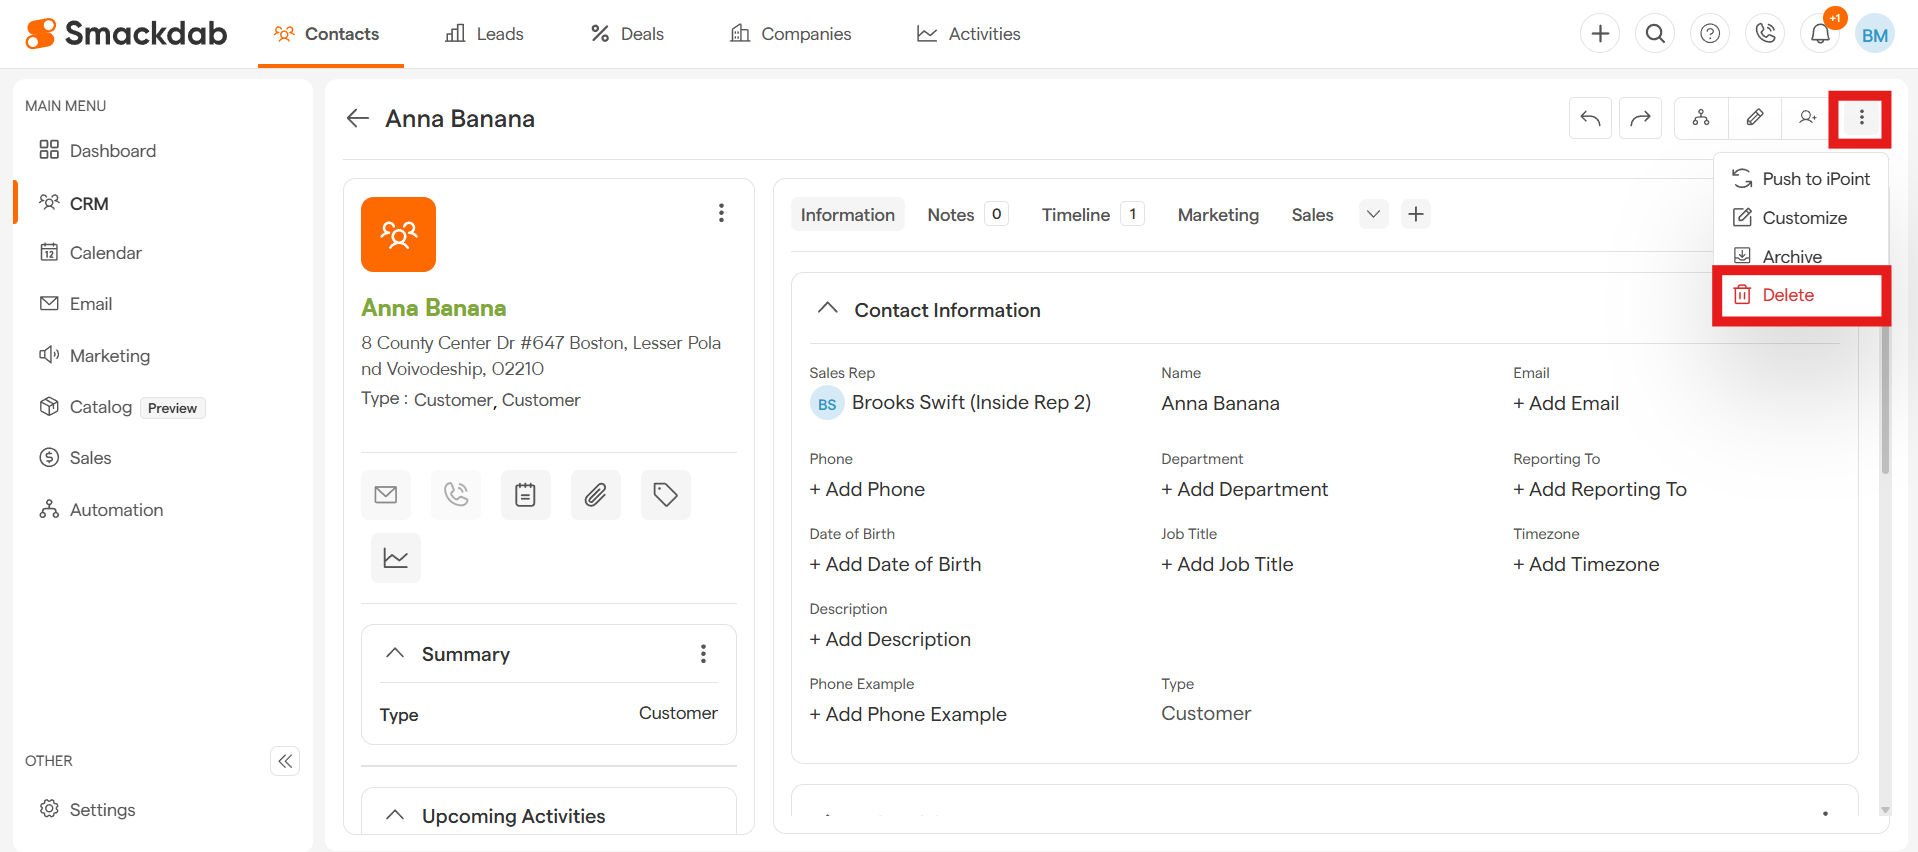Switch to the Timeline tab
Viewport: 1918px width, 852px height.
pos(1075,215)
